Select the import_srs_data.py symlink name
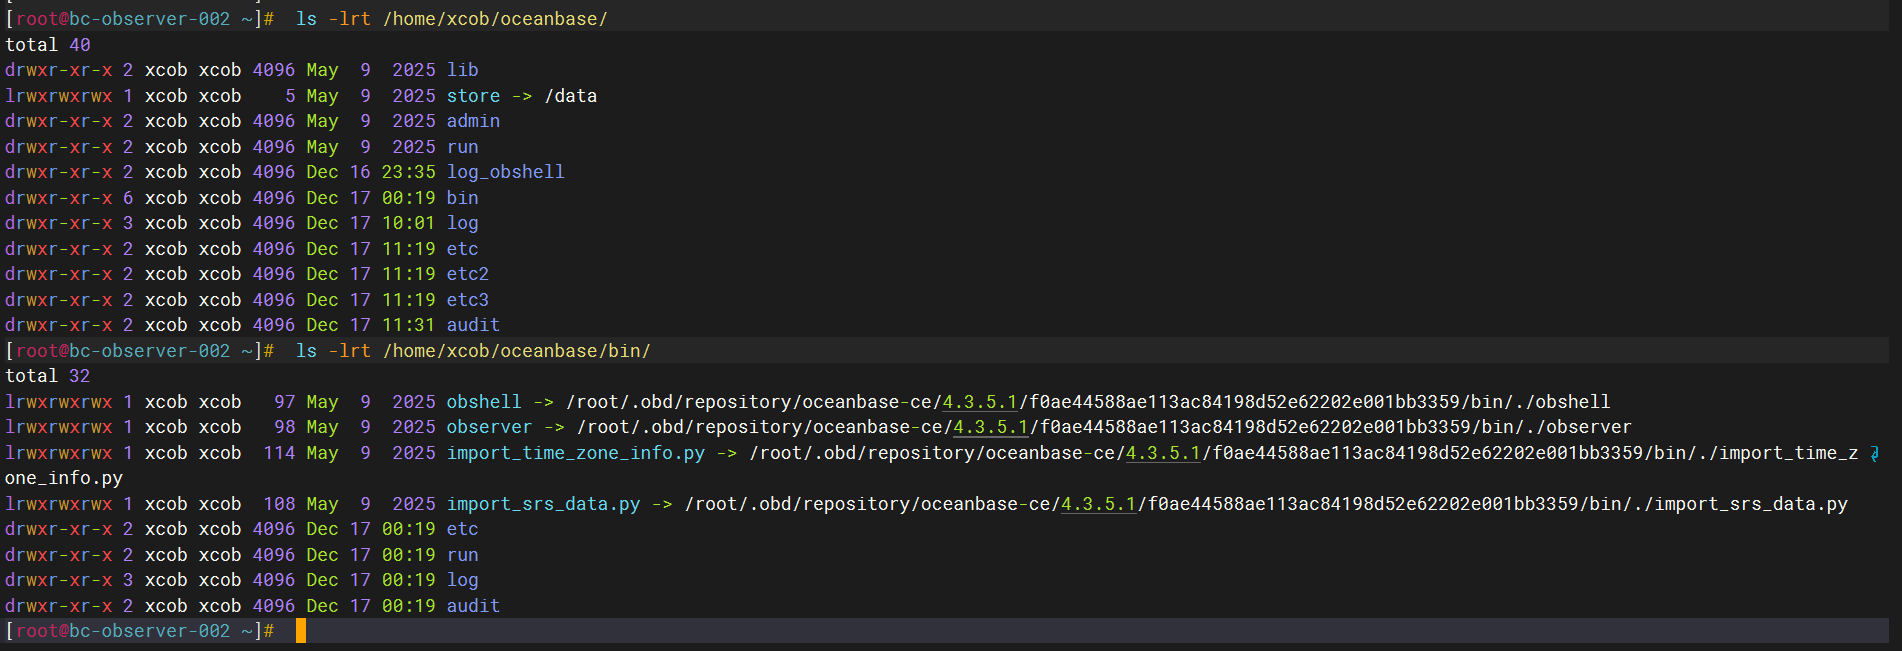Screen dimensions: 1902x651 click(x=543, y=504)
